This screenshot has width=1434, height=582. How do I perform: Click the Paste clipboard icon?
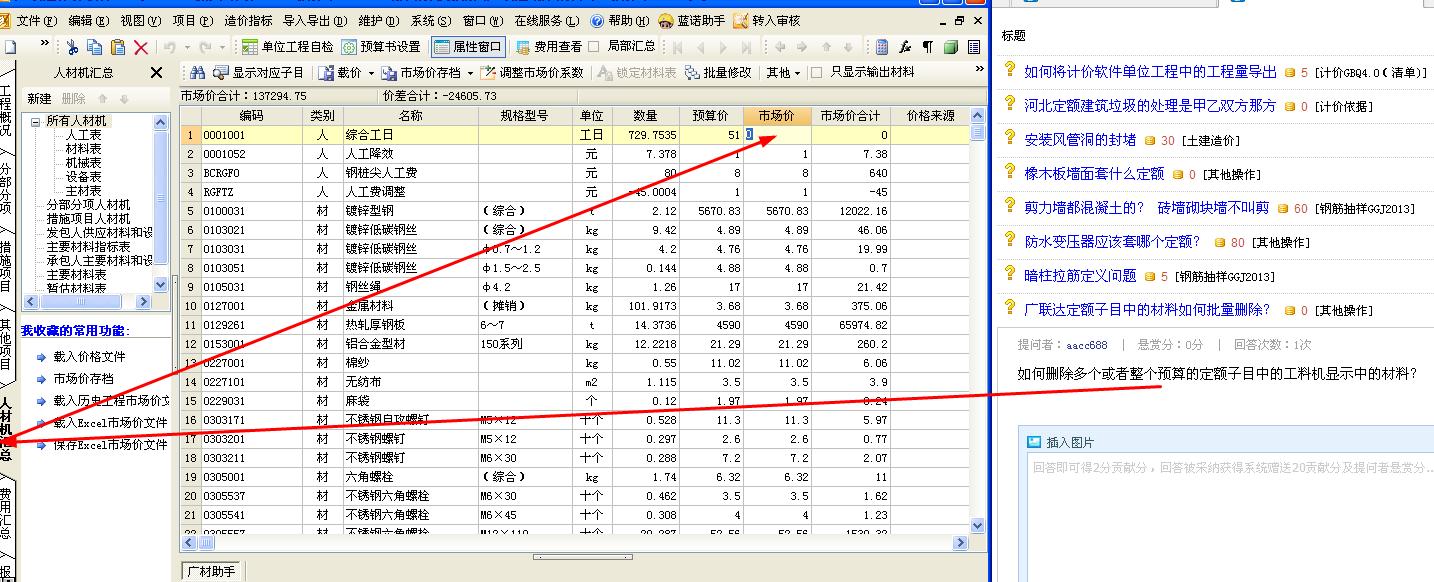[x=118, y=47]
